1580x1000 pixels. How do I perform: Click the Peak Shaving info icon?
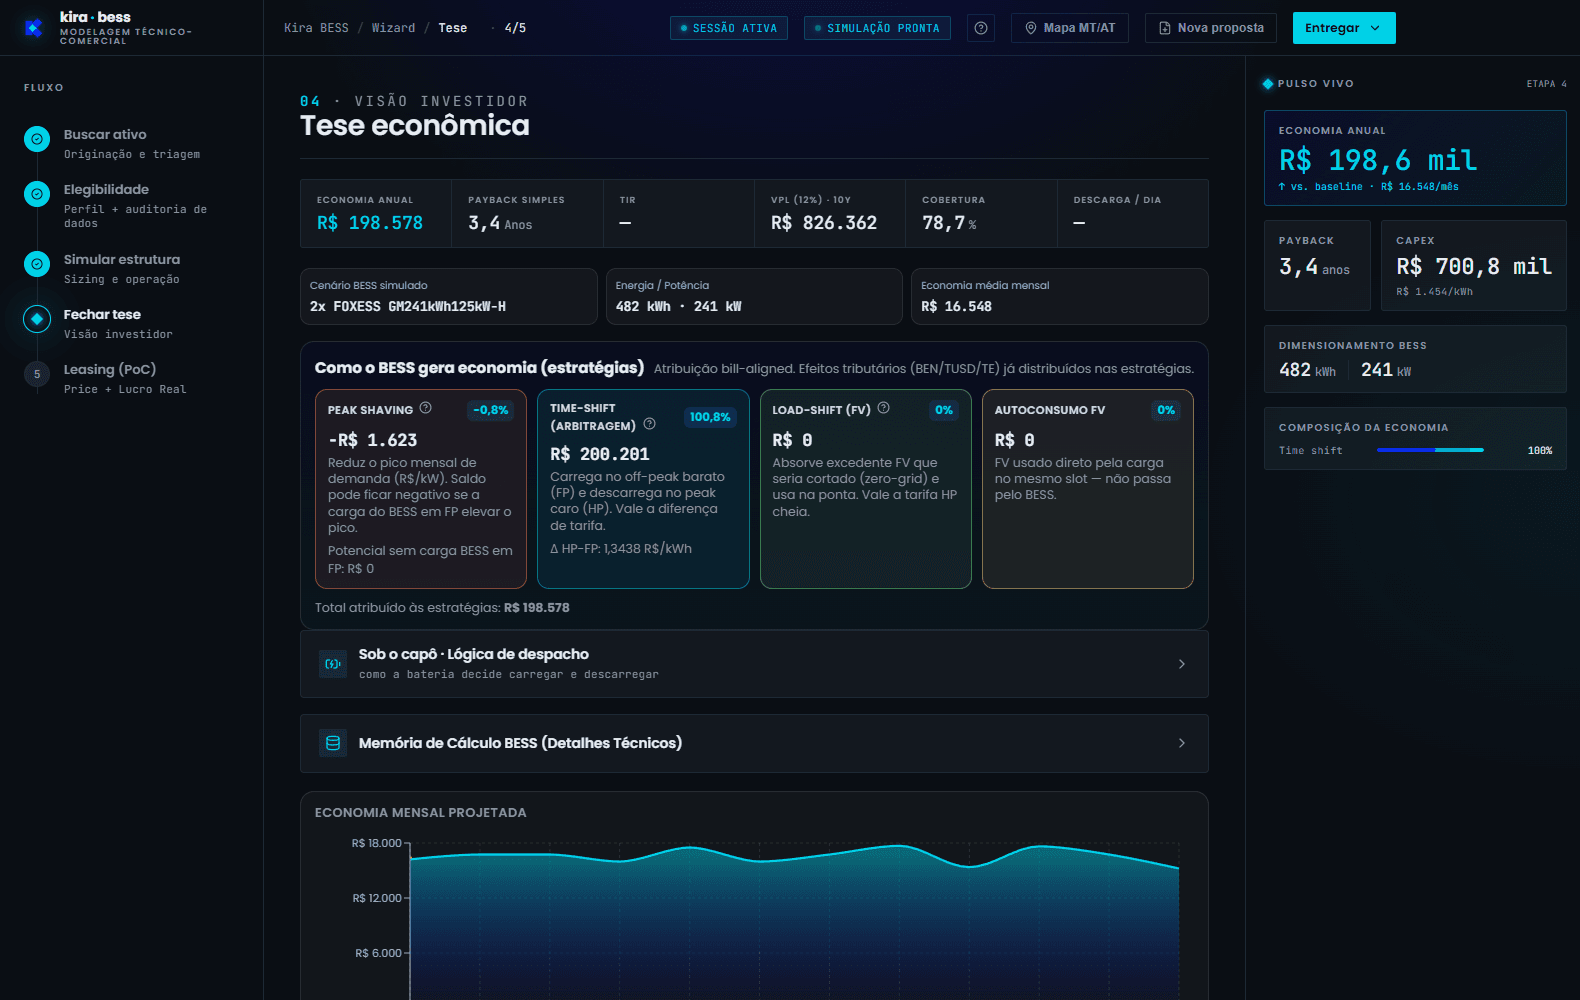tap(426, 408)
